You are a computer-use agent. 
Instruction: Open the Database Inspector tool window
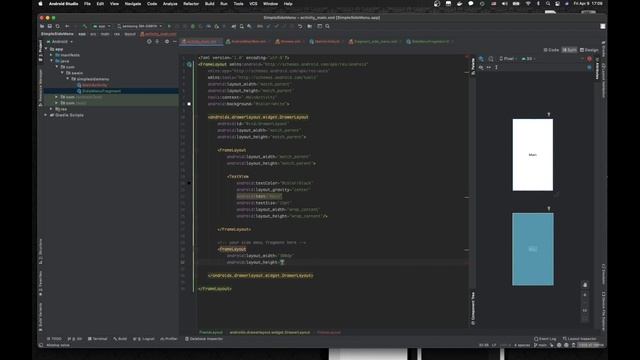coord(204,339)
